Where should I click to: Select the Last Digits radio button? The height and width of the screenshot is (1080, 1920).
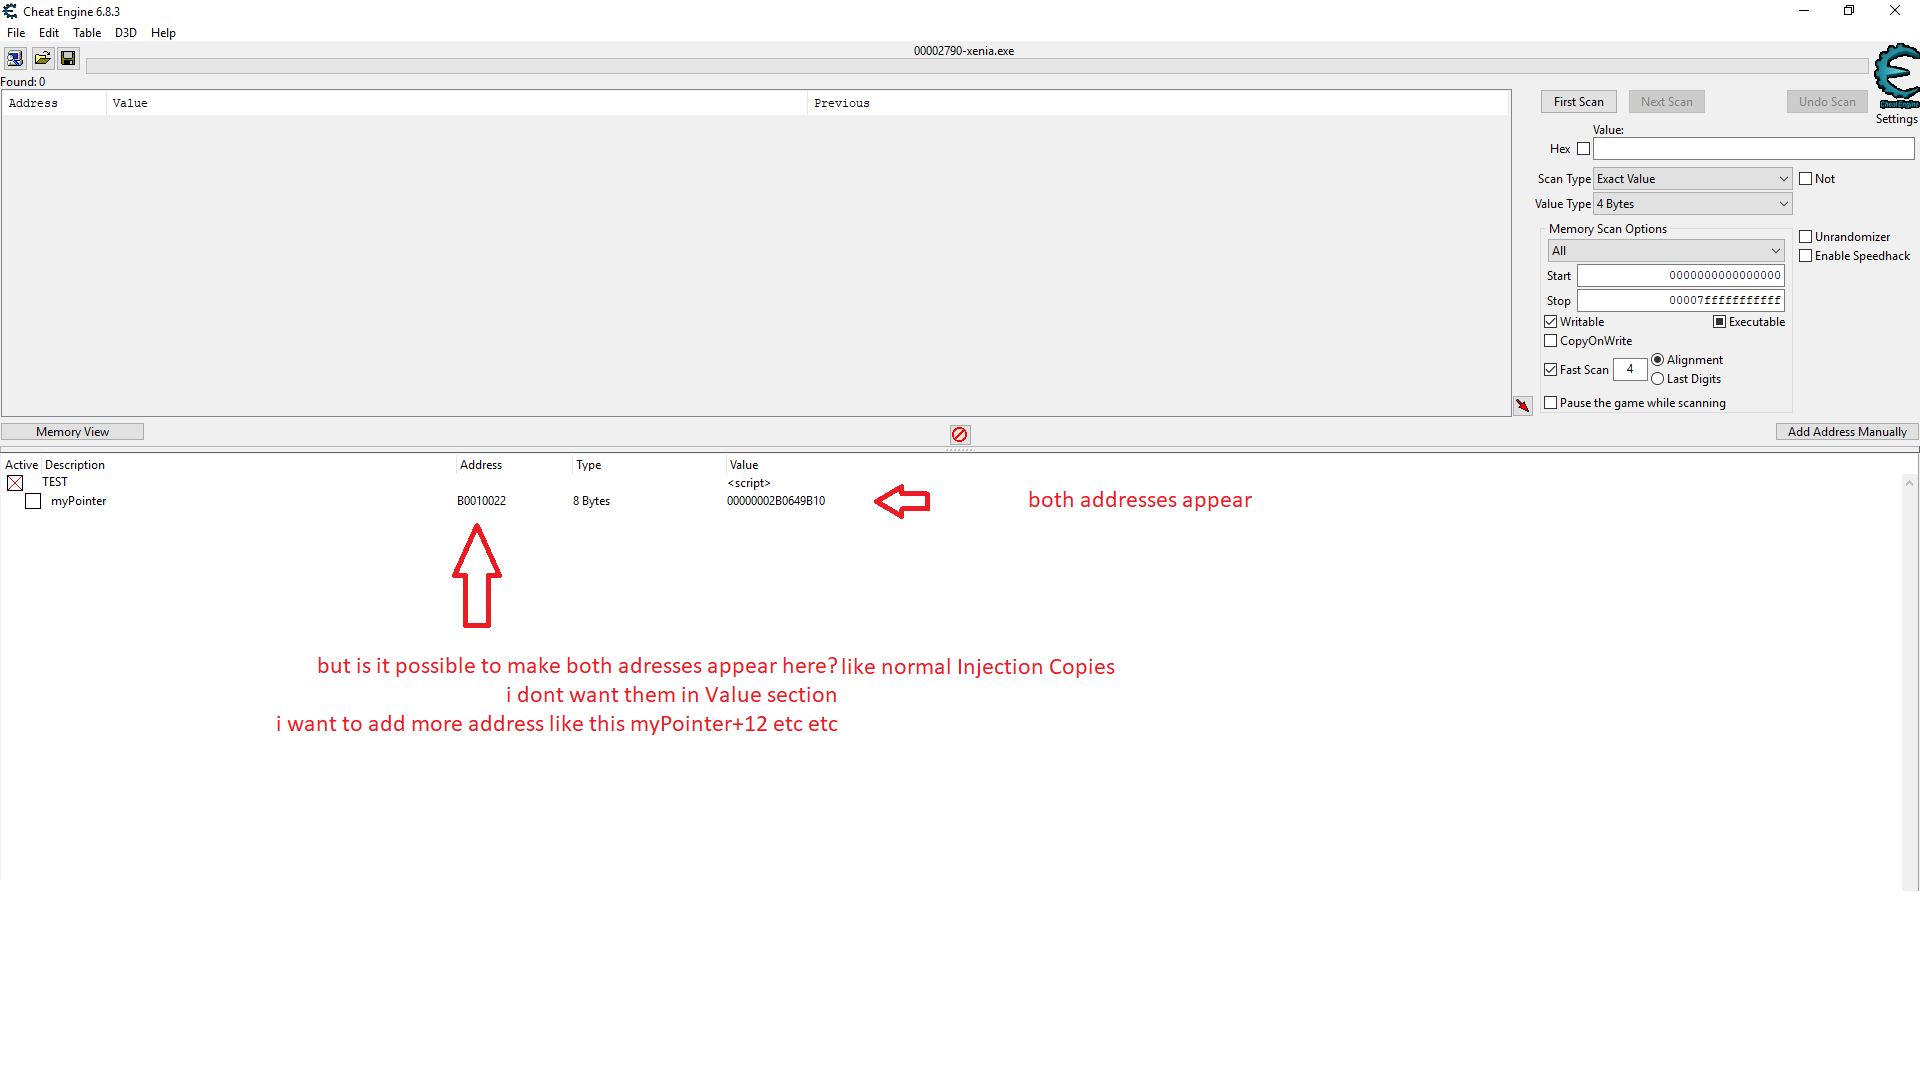(1658, 379)
